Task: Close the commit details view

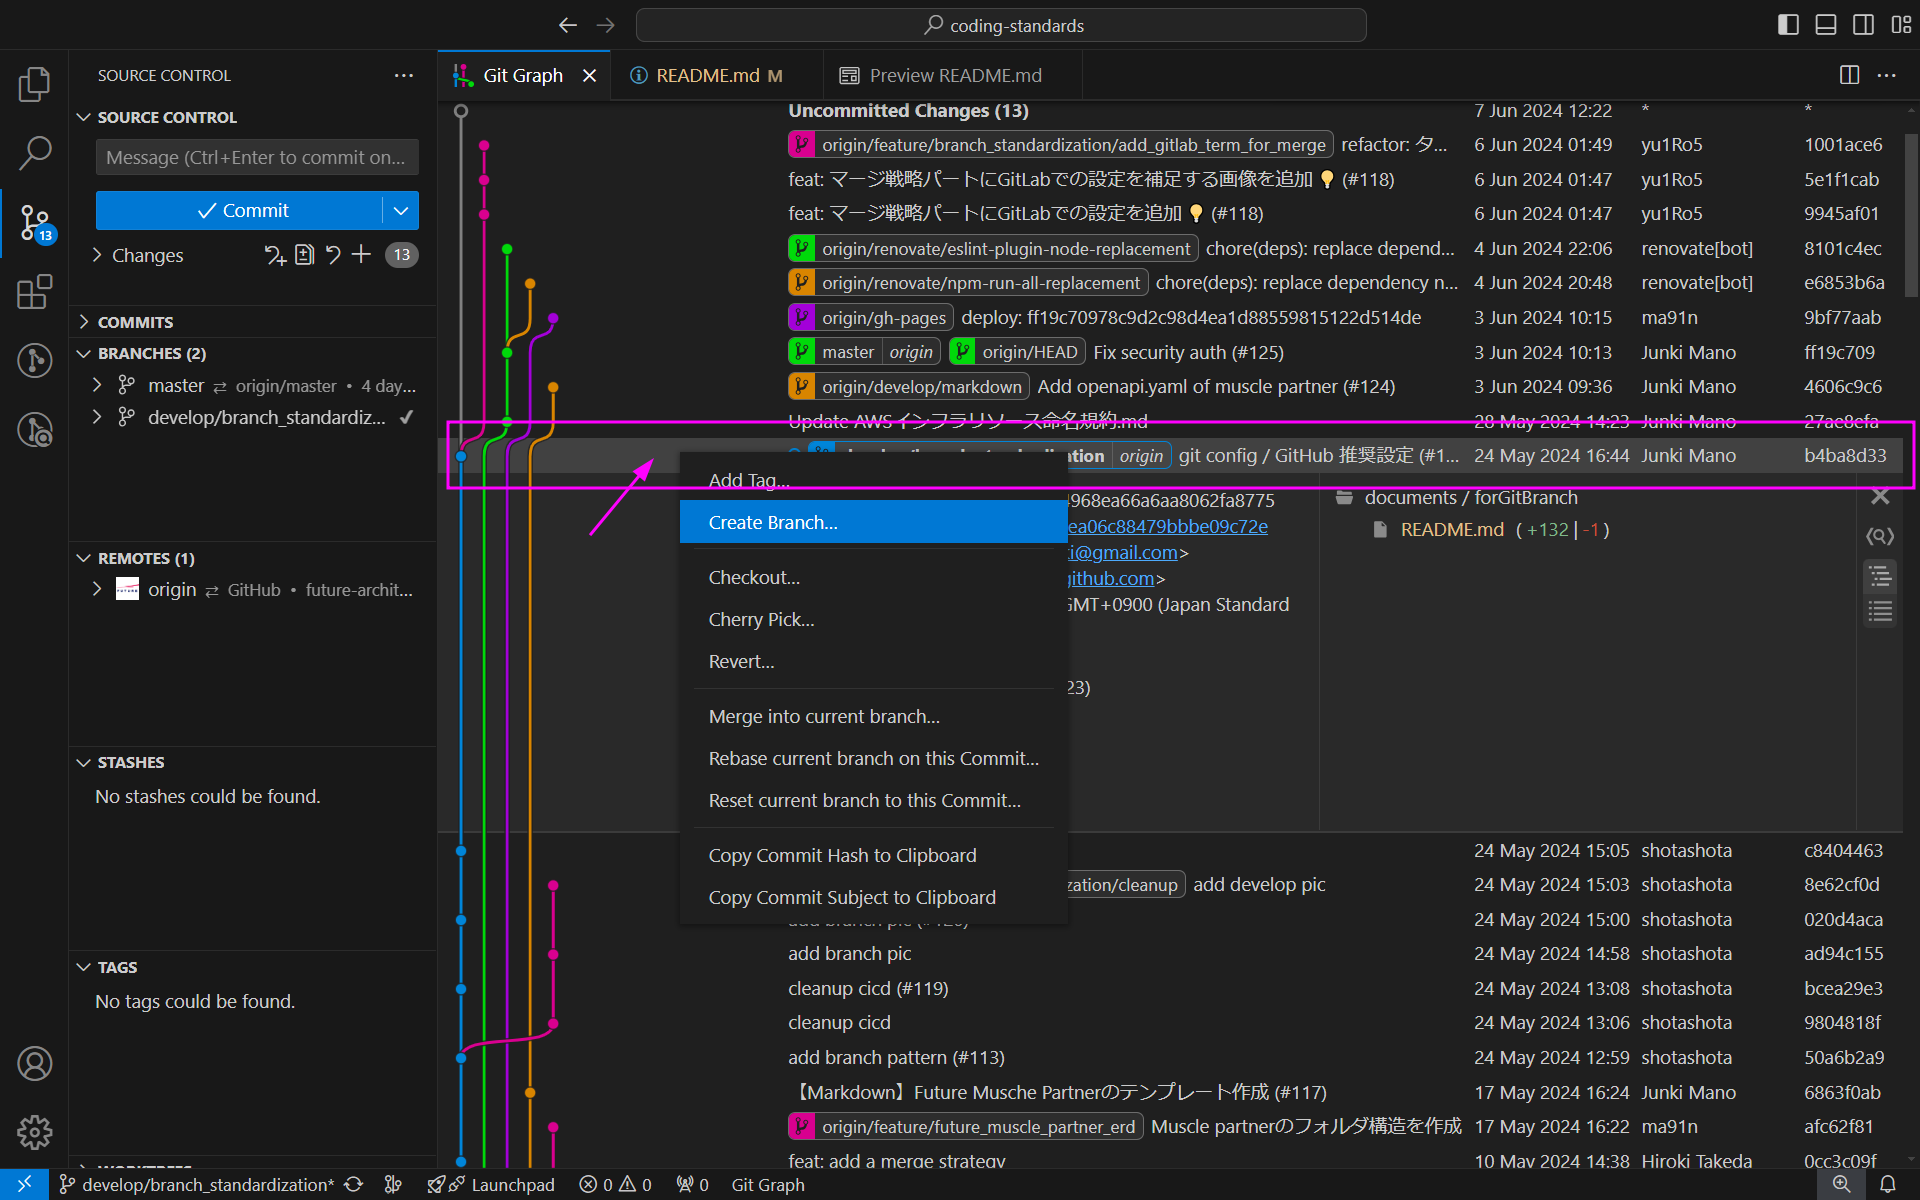Action: [1880, 497]
